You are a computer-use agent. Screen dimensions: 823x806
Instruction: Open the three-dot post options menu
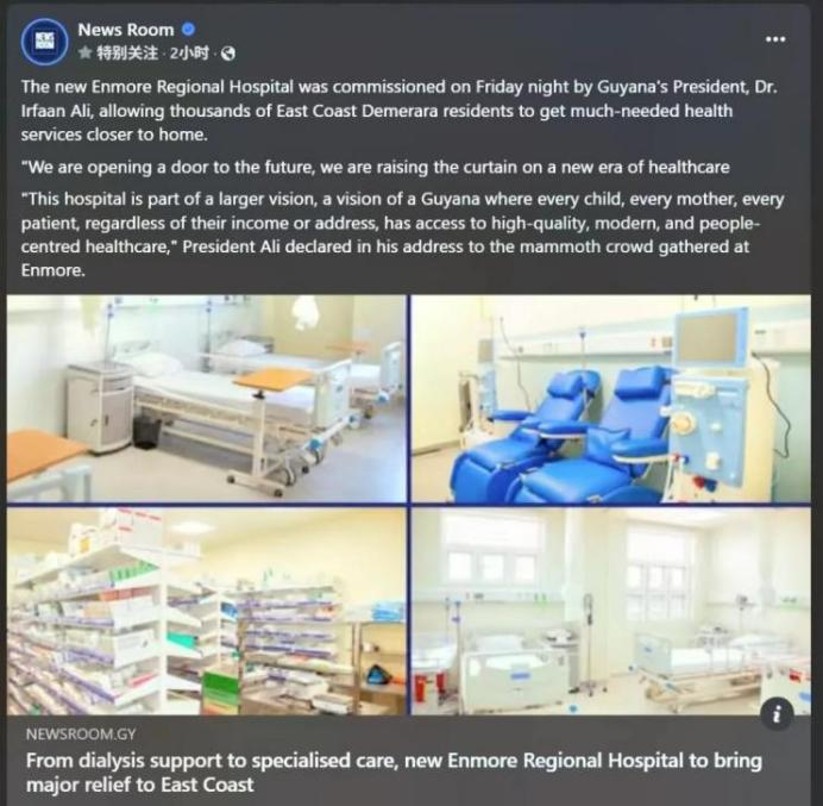(775, 39)
